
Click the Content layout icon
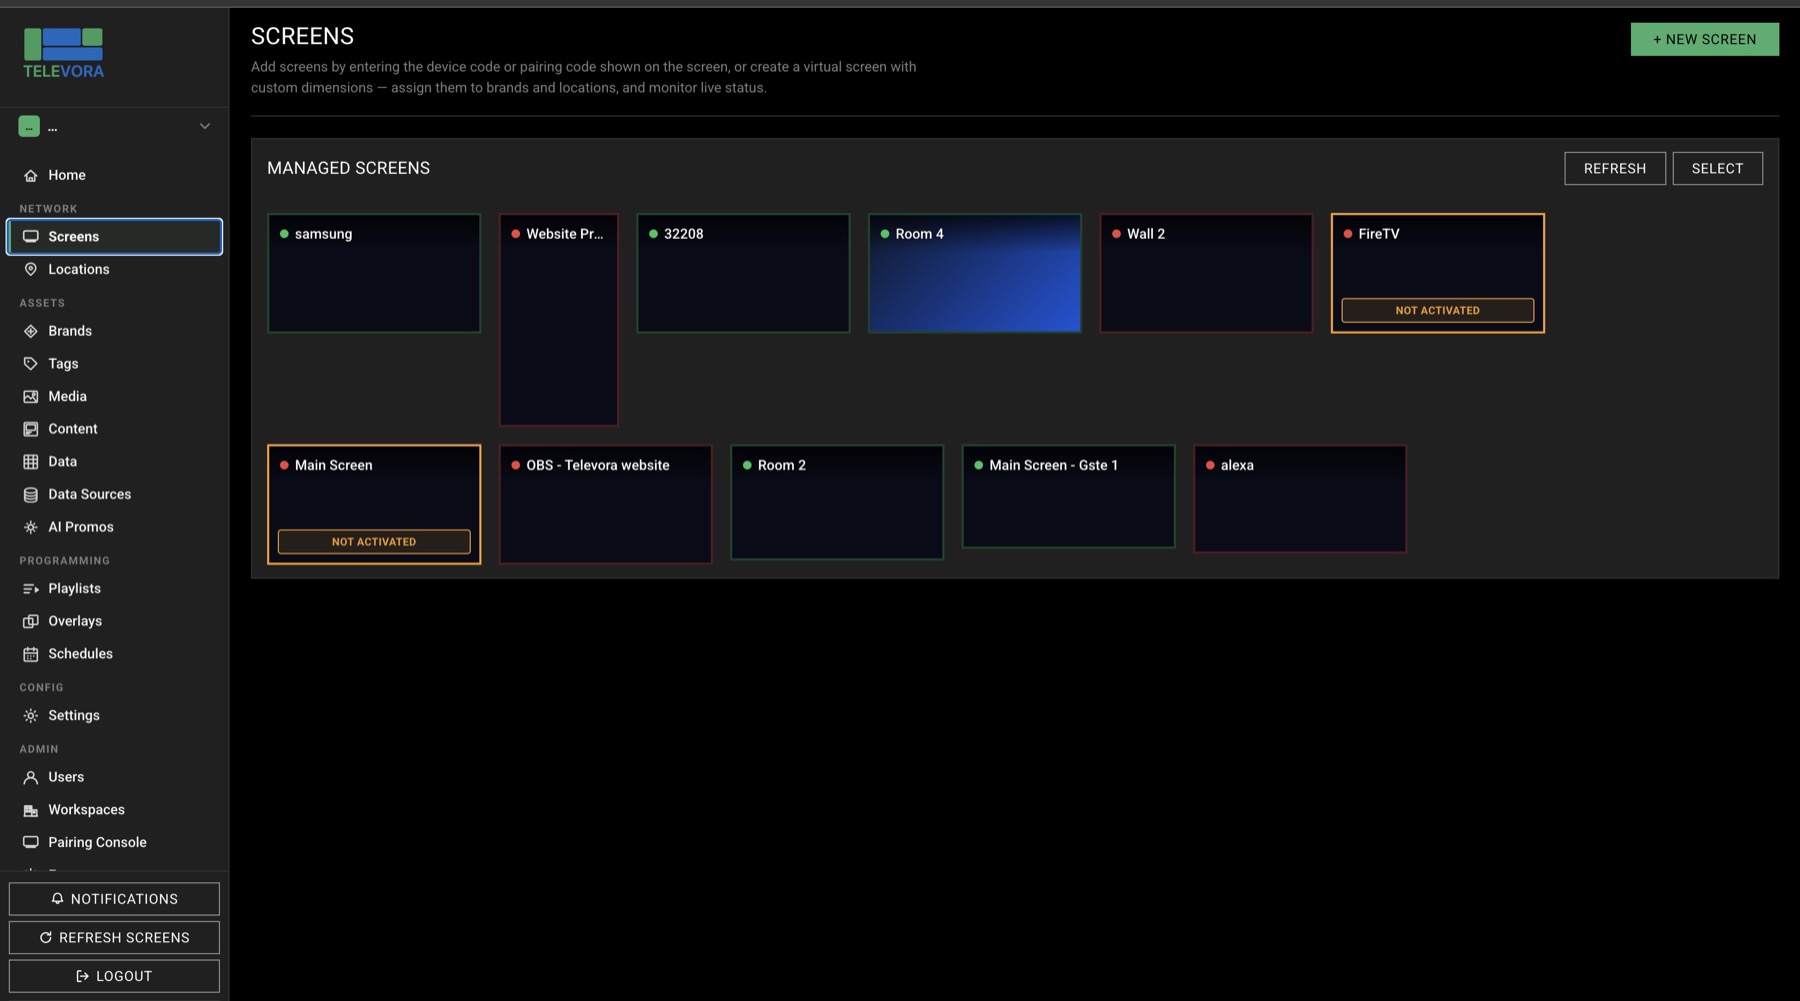click(31, 429)
